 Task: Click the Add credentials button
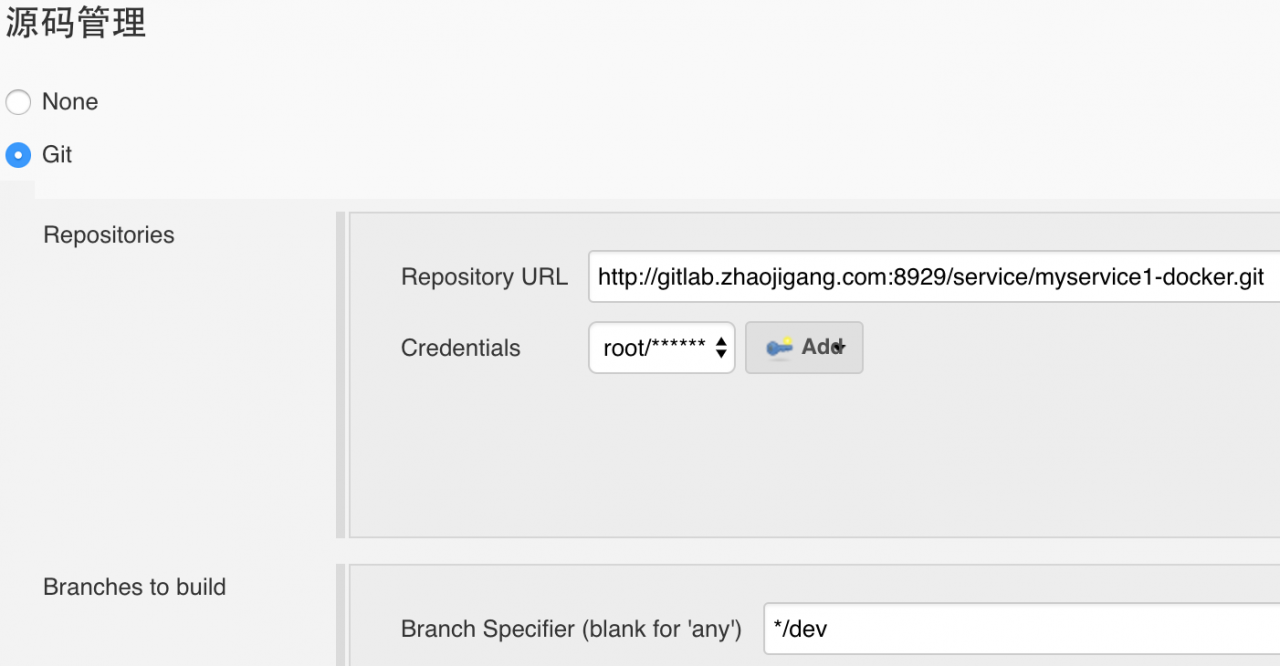pos(804,347)
